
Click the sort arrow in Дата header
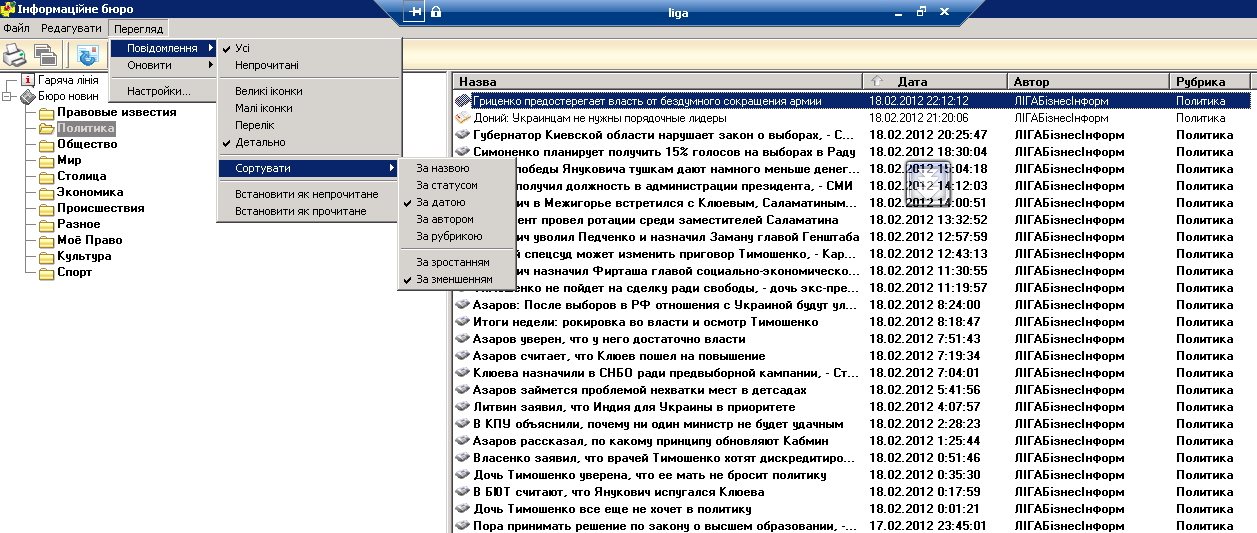878,81
